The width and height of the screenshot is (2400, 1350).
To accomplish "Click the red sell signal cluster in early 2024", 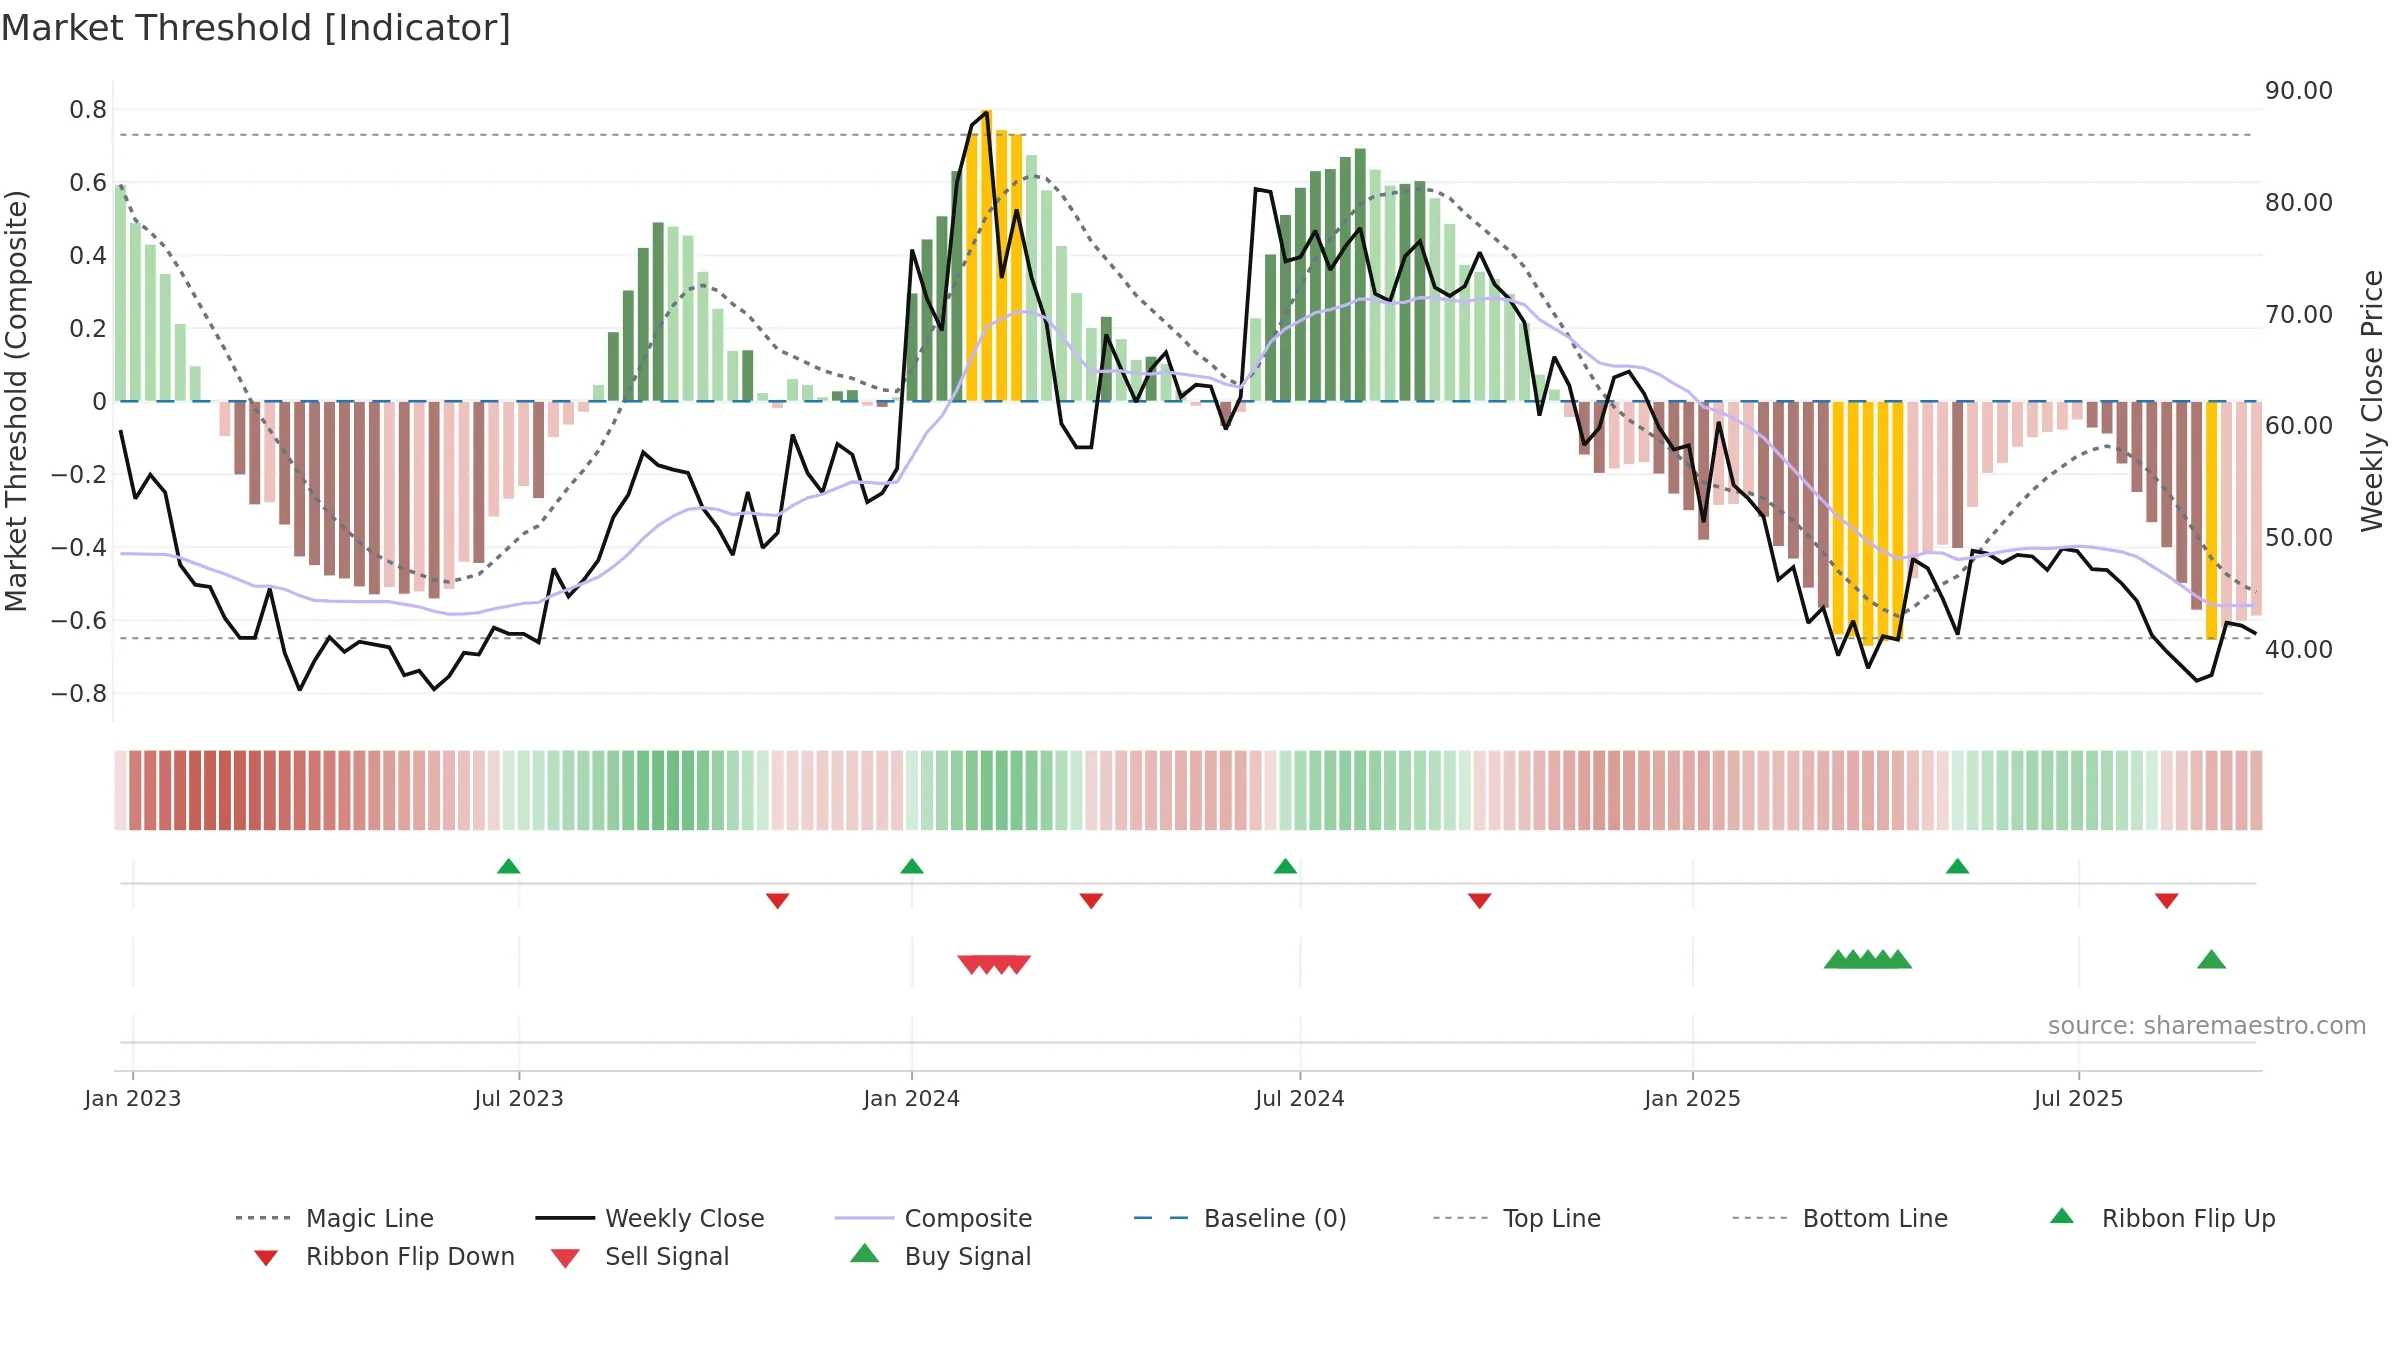I will point(994,964).
